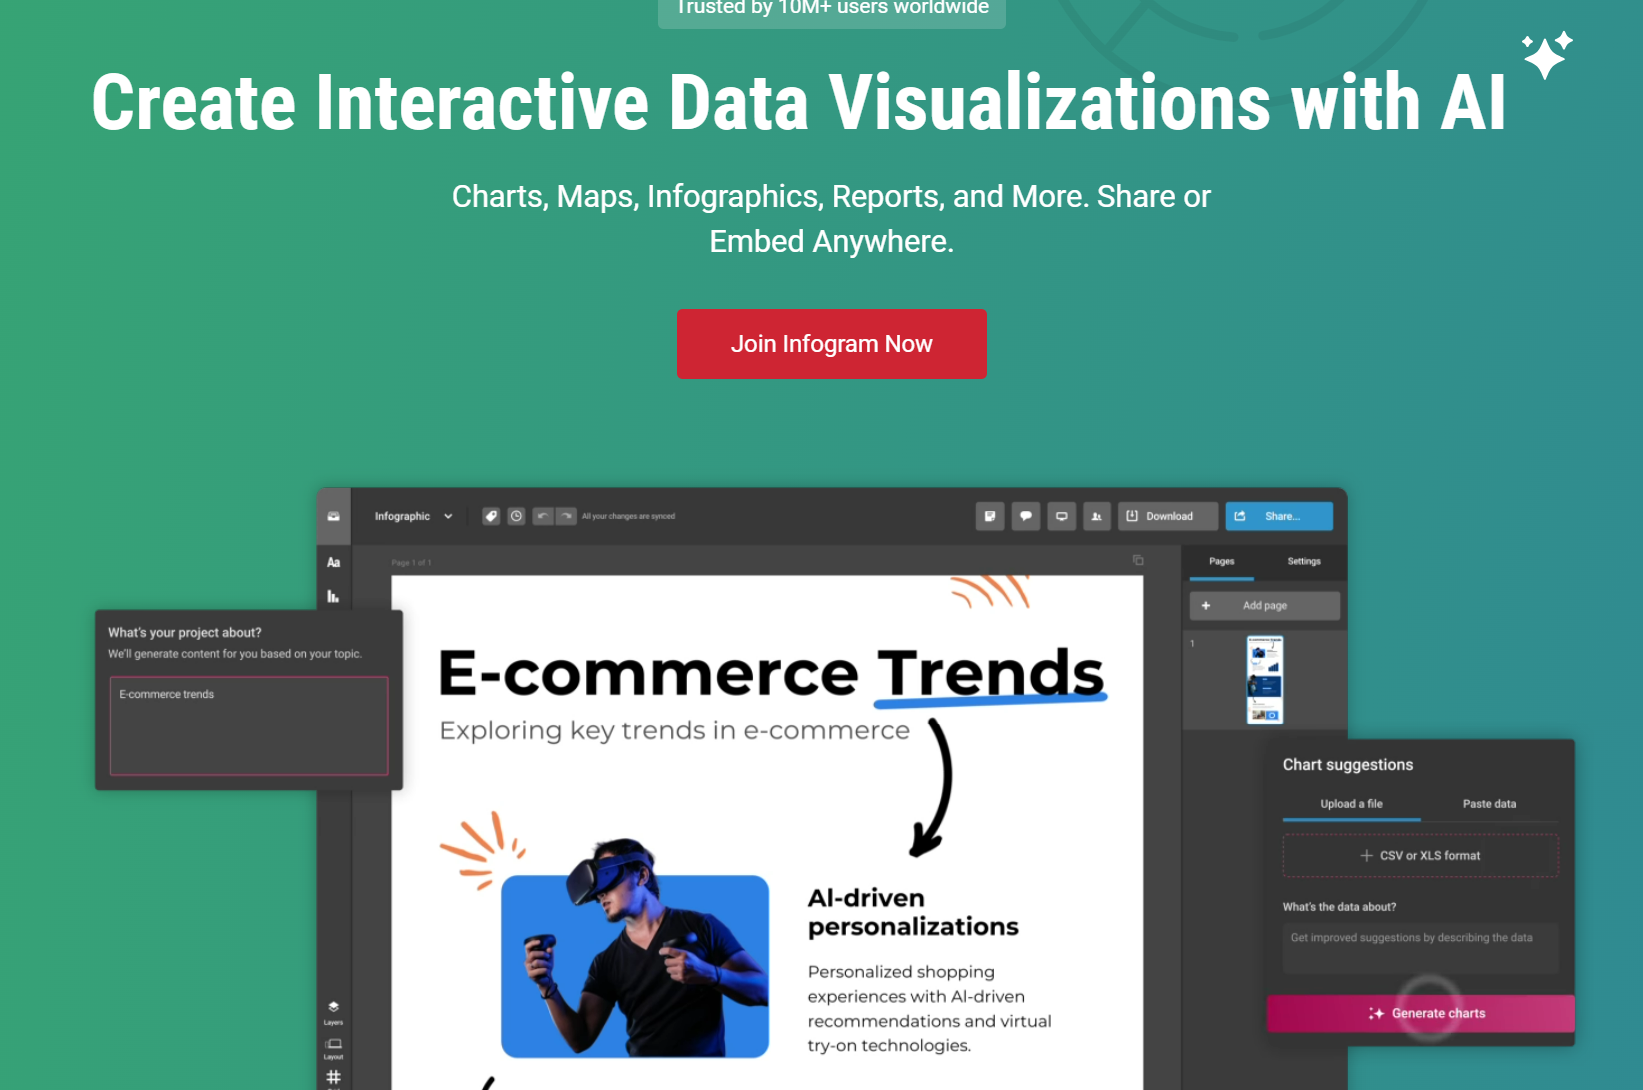Click the redo arrow in toolbar
This screenshot has width=1643, height=1090.
[x=566, y=516]
